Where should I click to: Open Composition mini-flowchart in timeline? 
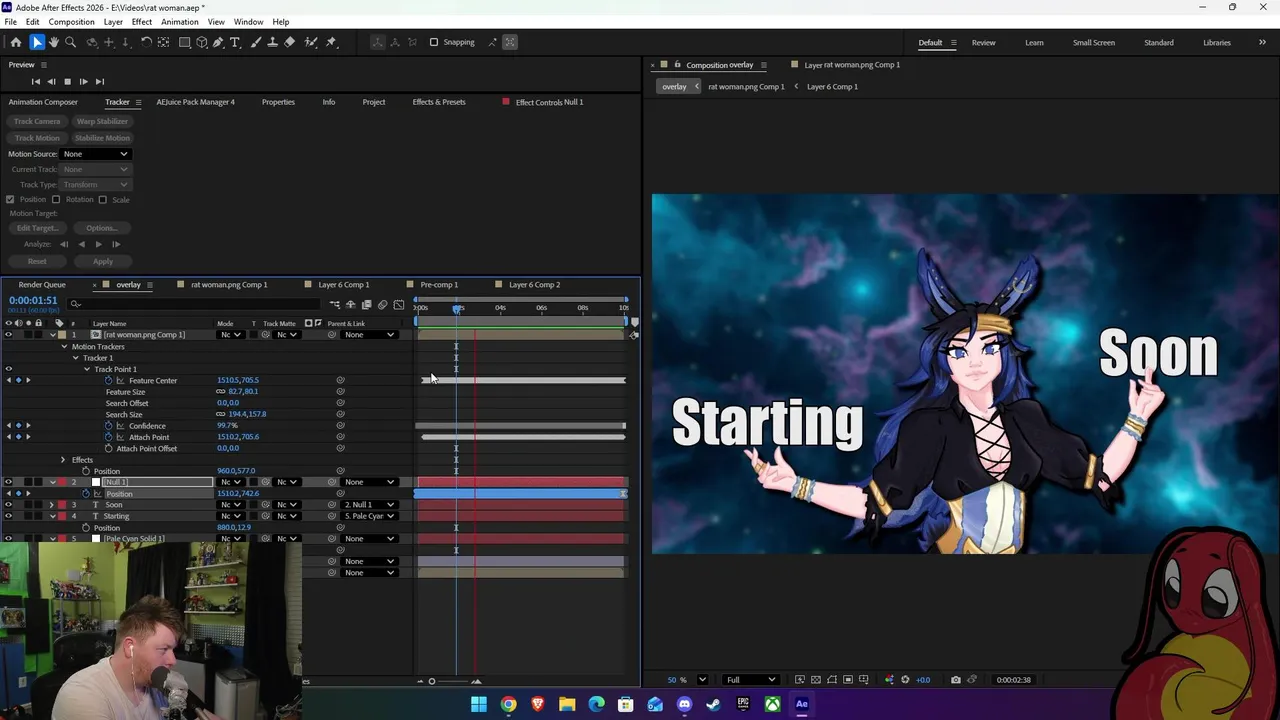(335, 305)
